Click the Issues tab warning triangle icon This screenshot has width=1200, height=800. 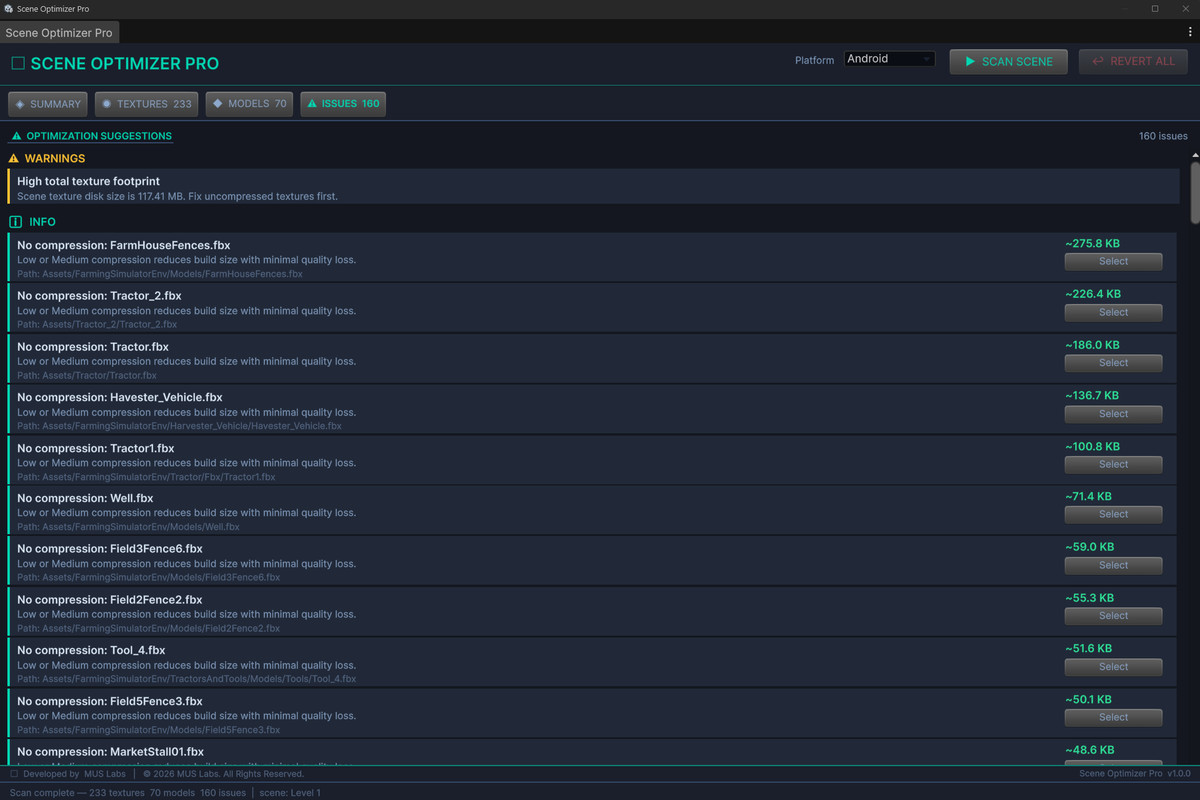click(312, 104)
